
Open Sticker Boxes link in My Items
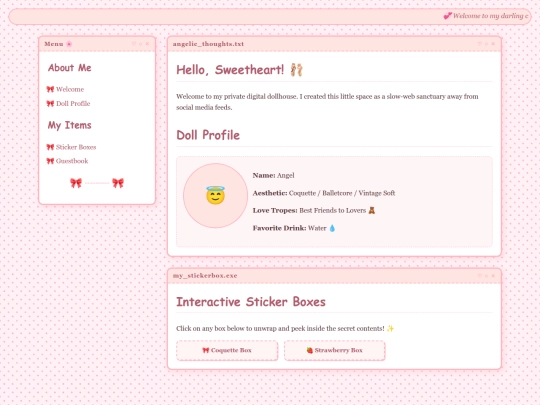(x=76, y=147)
